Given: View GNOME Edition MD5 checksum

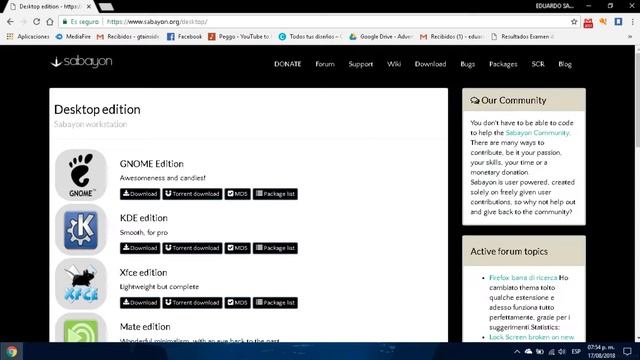Looking at the screenshot, I should [237, 194].
